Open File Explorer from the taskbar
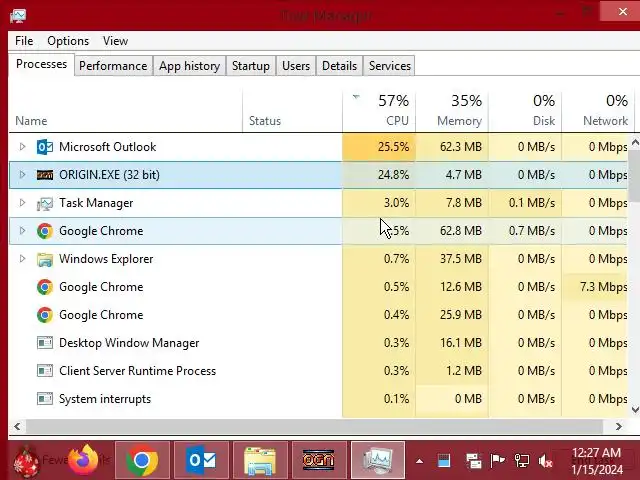This screenshot has width=640, height=480. [260, 460]
